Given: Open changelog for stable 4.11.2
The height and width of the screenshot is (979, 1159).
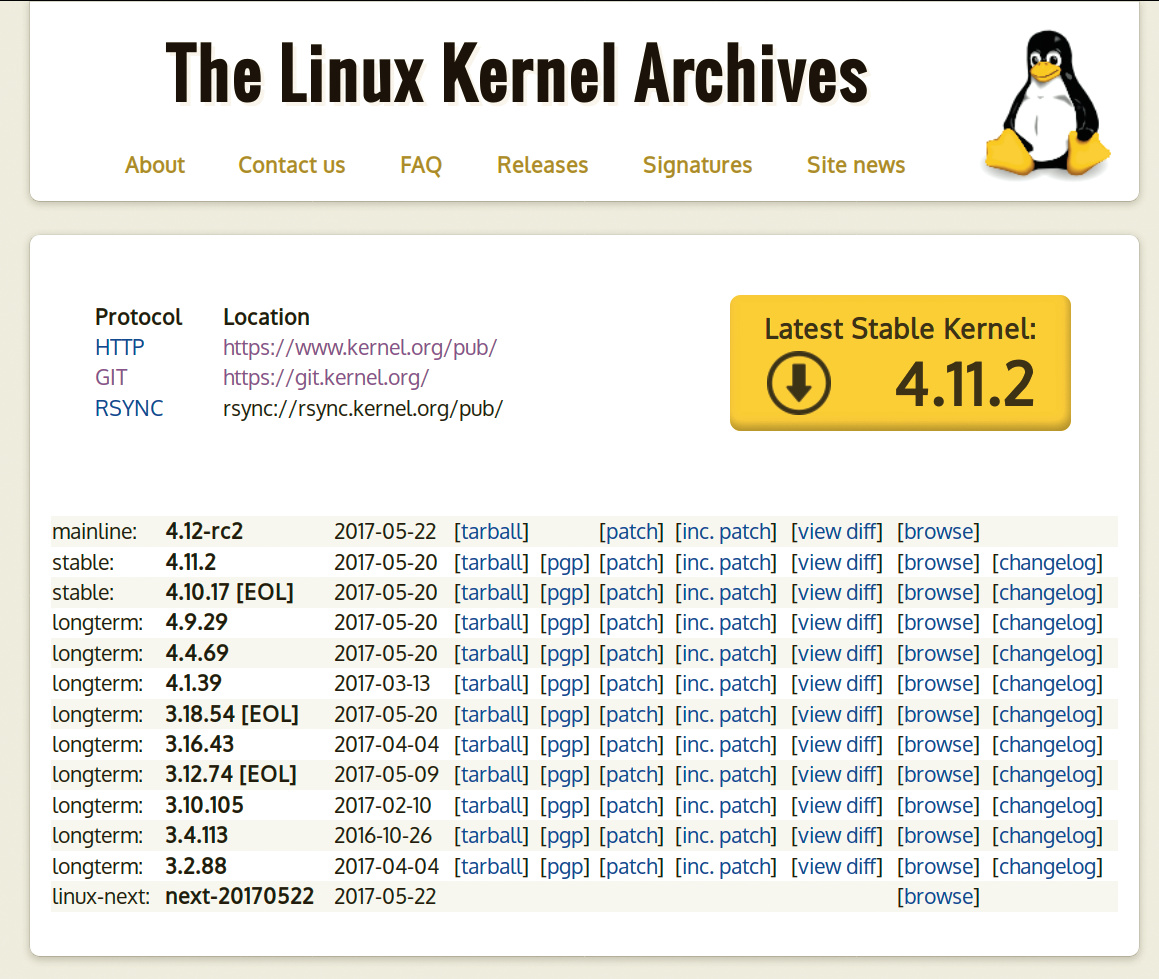Looking at the screenshot, I should (1047, 563).
